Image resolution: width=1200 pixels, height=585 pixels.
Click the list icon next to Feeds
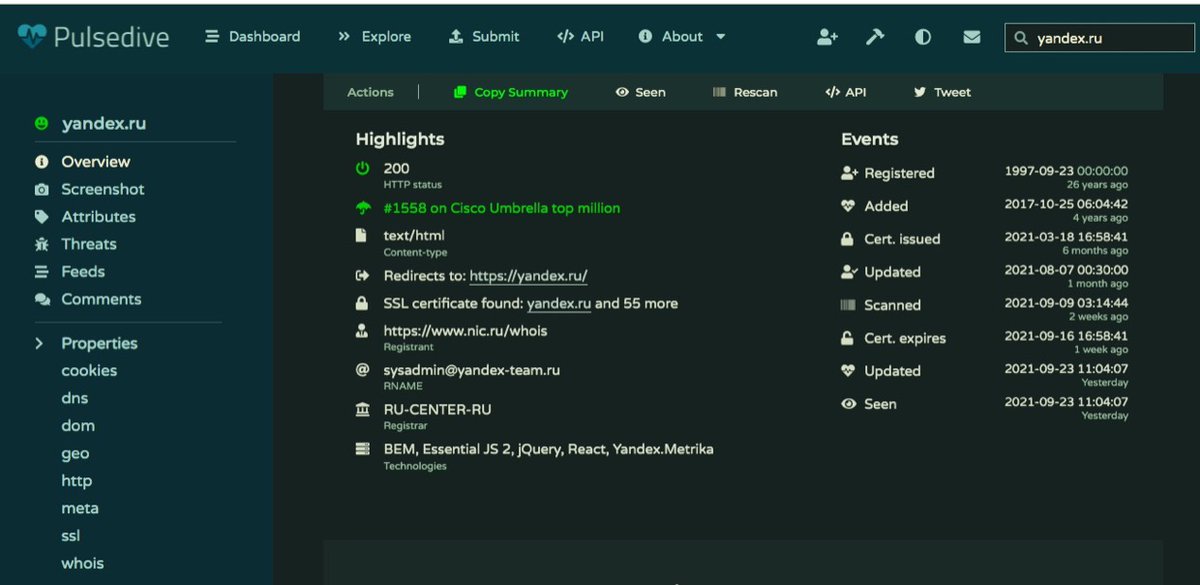pos(41,271)
